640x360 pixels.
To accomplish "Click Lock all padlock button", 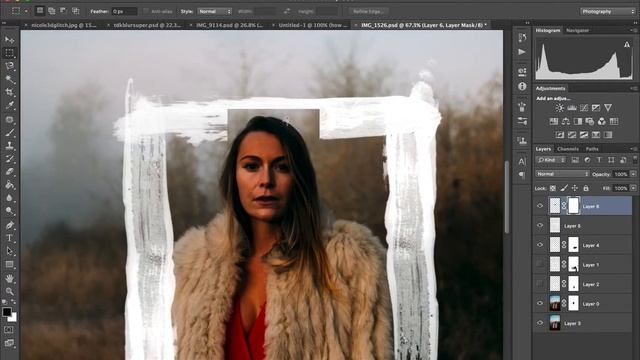I will point(586,188).
